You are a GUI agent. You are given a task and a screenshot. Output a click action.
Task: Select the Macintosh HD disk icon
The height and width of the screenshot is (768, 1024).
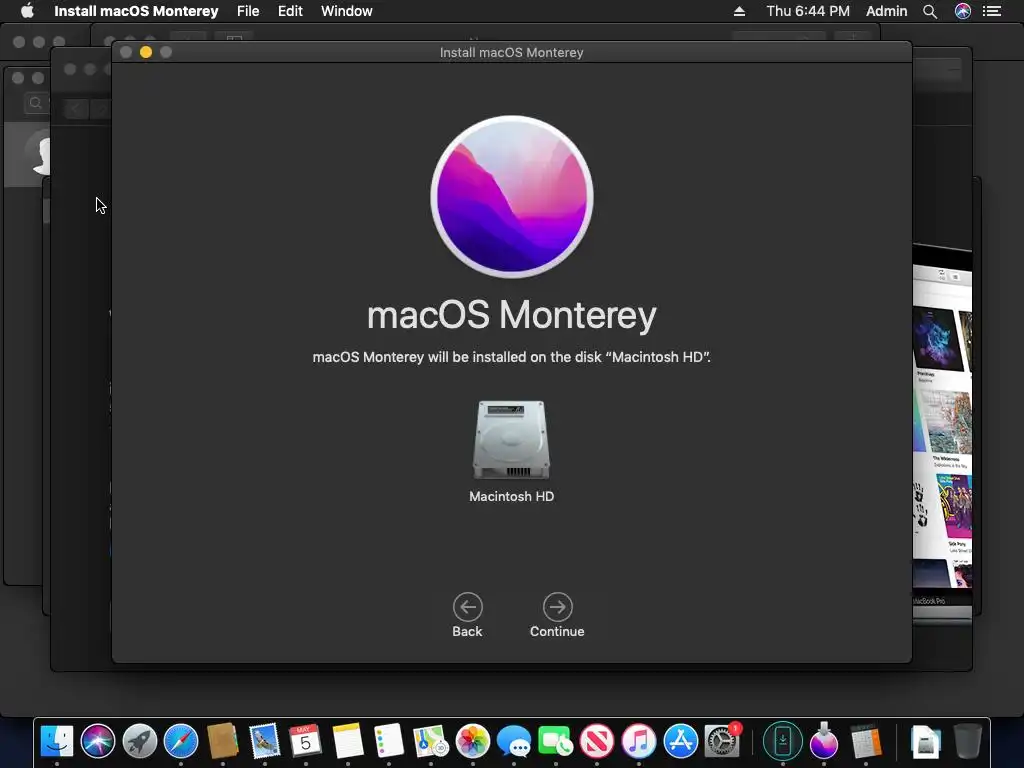[511, 440]
